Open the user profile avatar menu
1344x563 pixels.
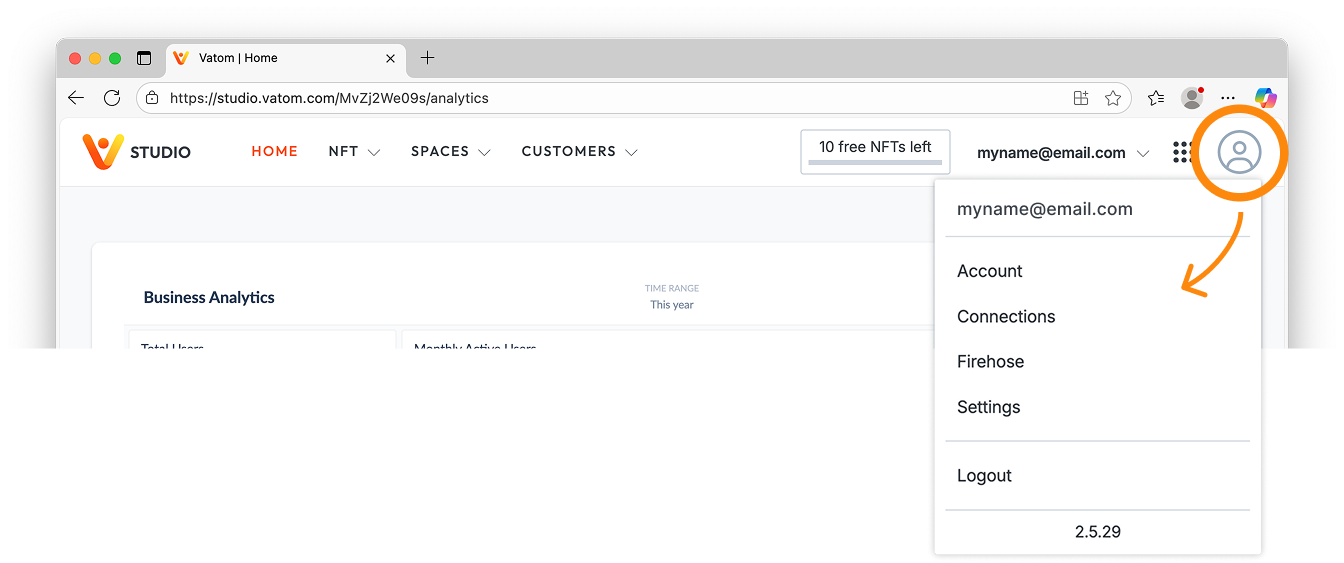[1239, 153]
